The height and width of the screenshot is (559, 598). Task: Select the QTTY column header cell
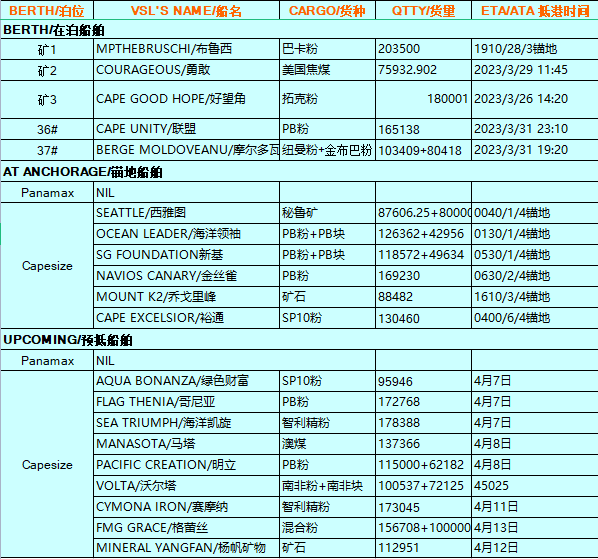click(423, 10)
